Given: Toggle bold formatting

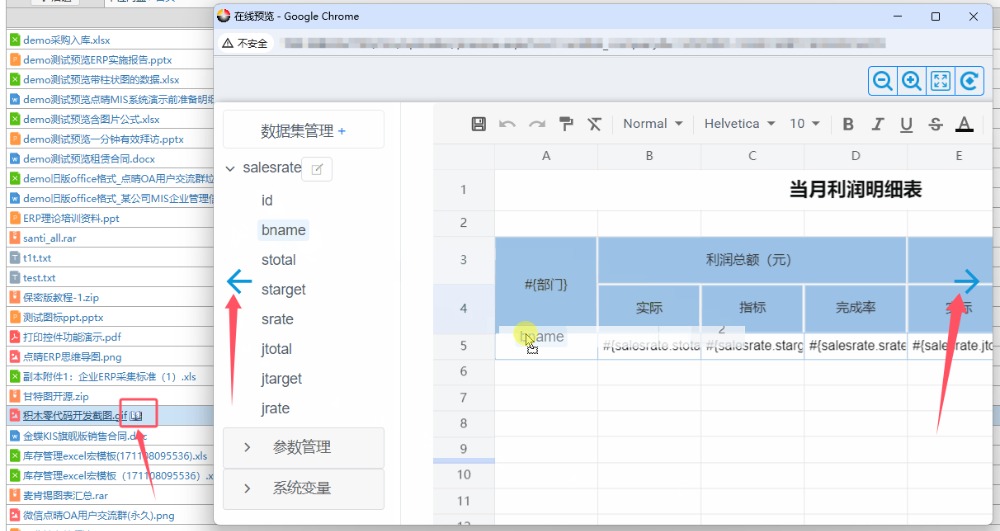Looking at the screenshot, I should 848,124.
